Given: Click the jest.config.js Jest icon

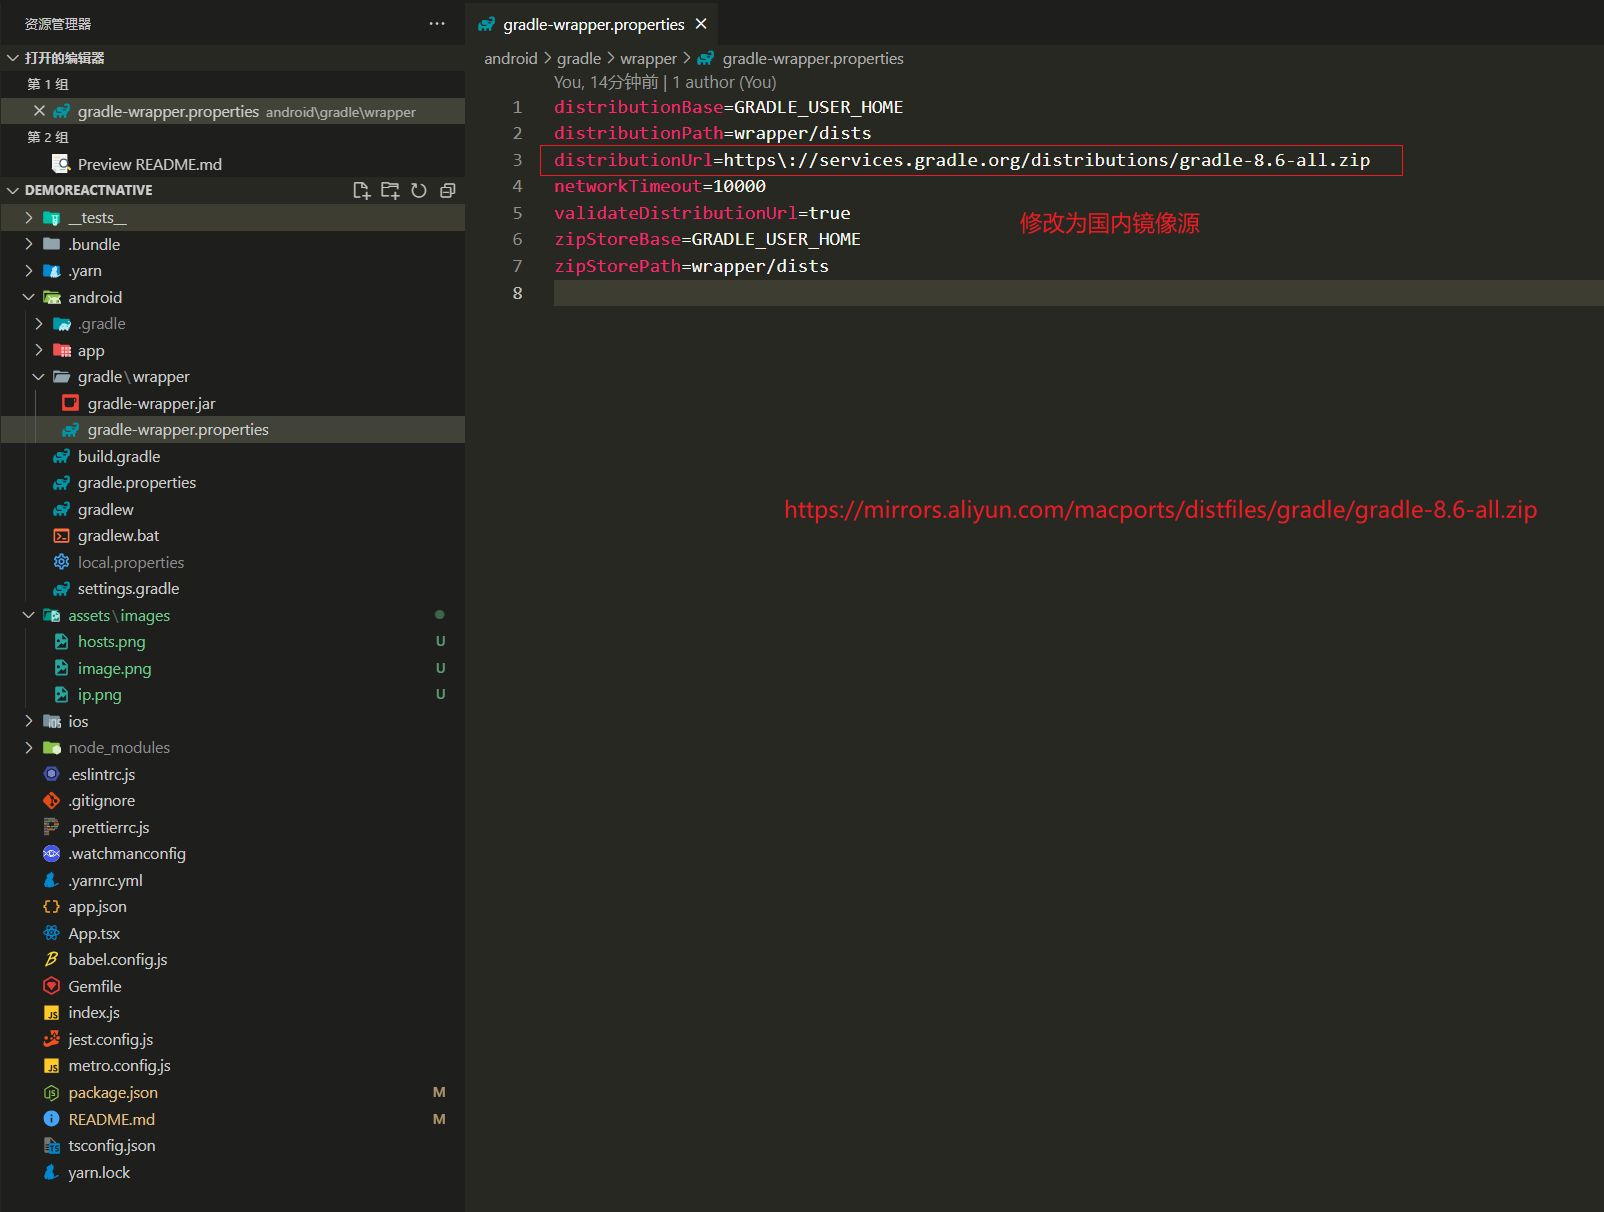Looking at the screenshot, I should click(x=52, y=1039).
